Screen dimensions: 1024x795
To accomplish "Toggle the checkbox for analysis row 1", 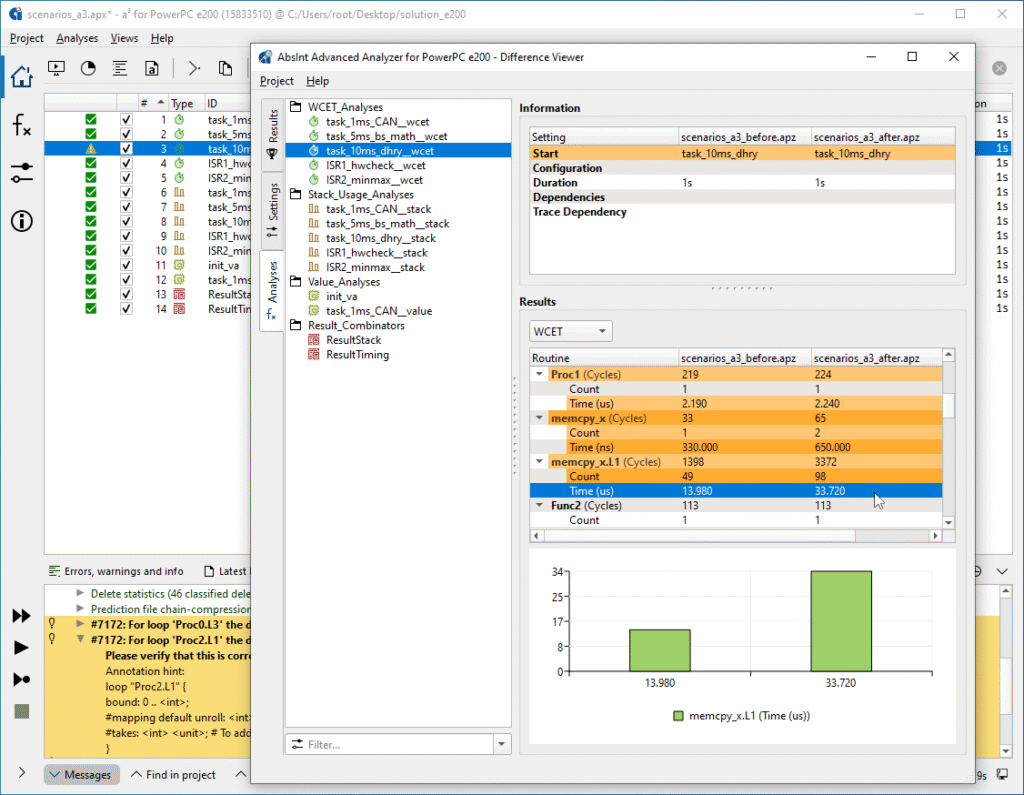I will click(126, 120).
